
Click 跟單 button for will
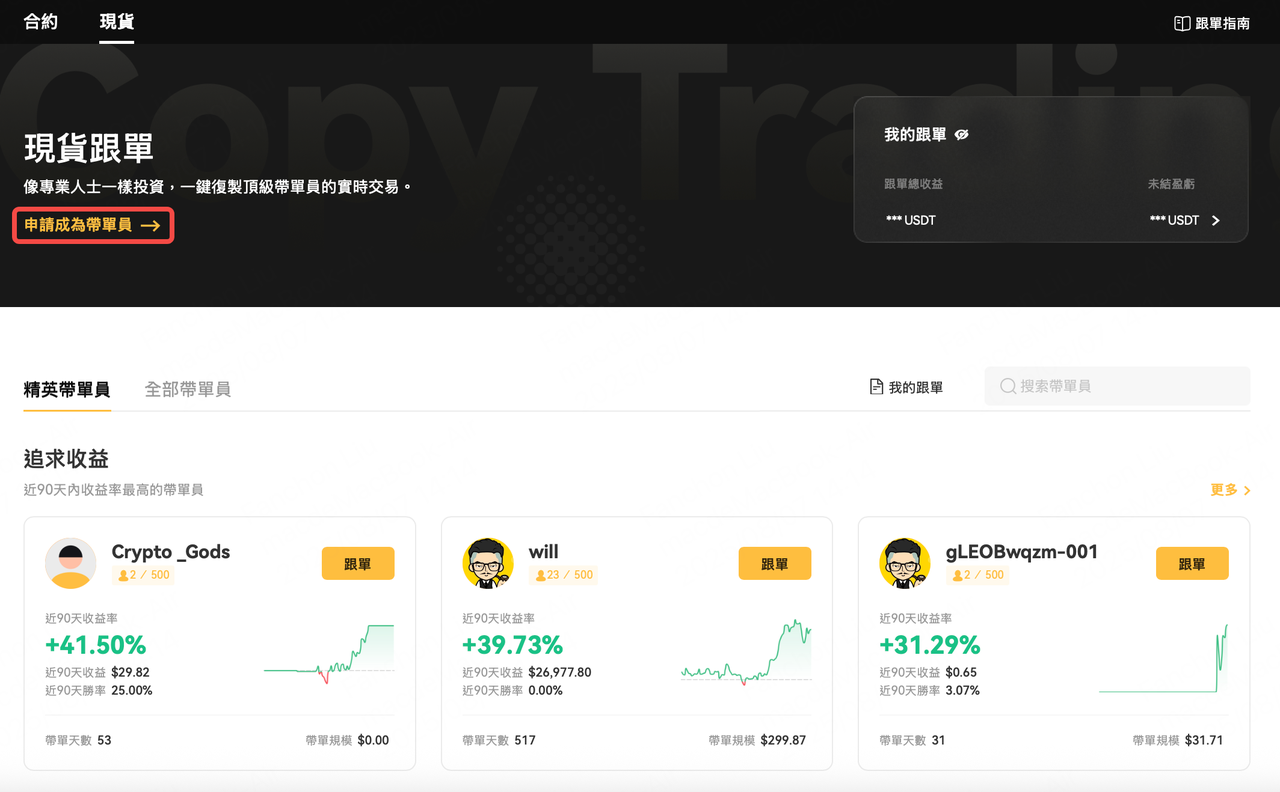775,564
